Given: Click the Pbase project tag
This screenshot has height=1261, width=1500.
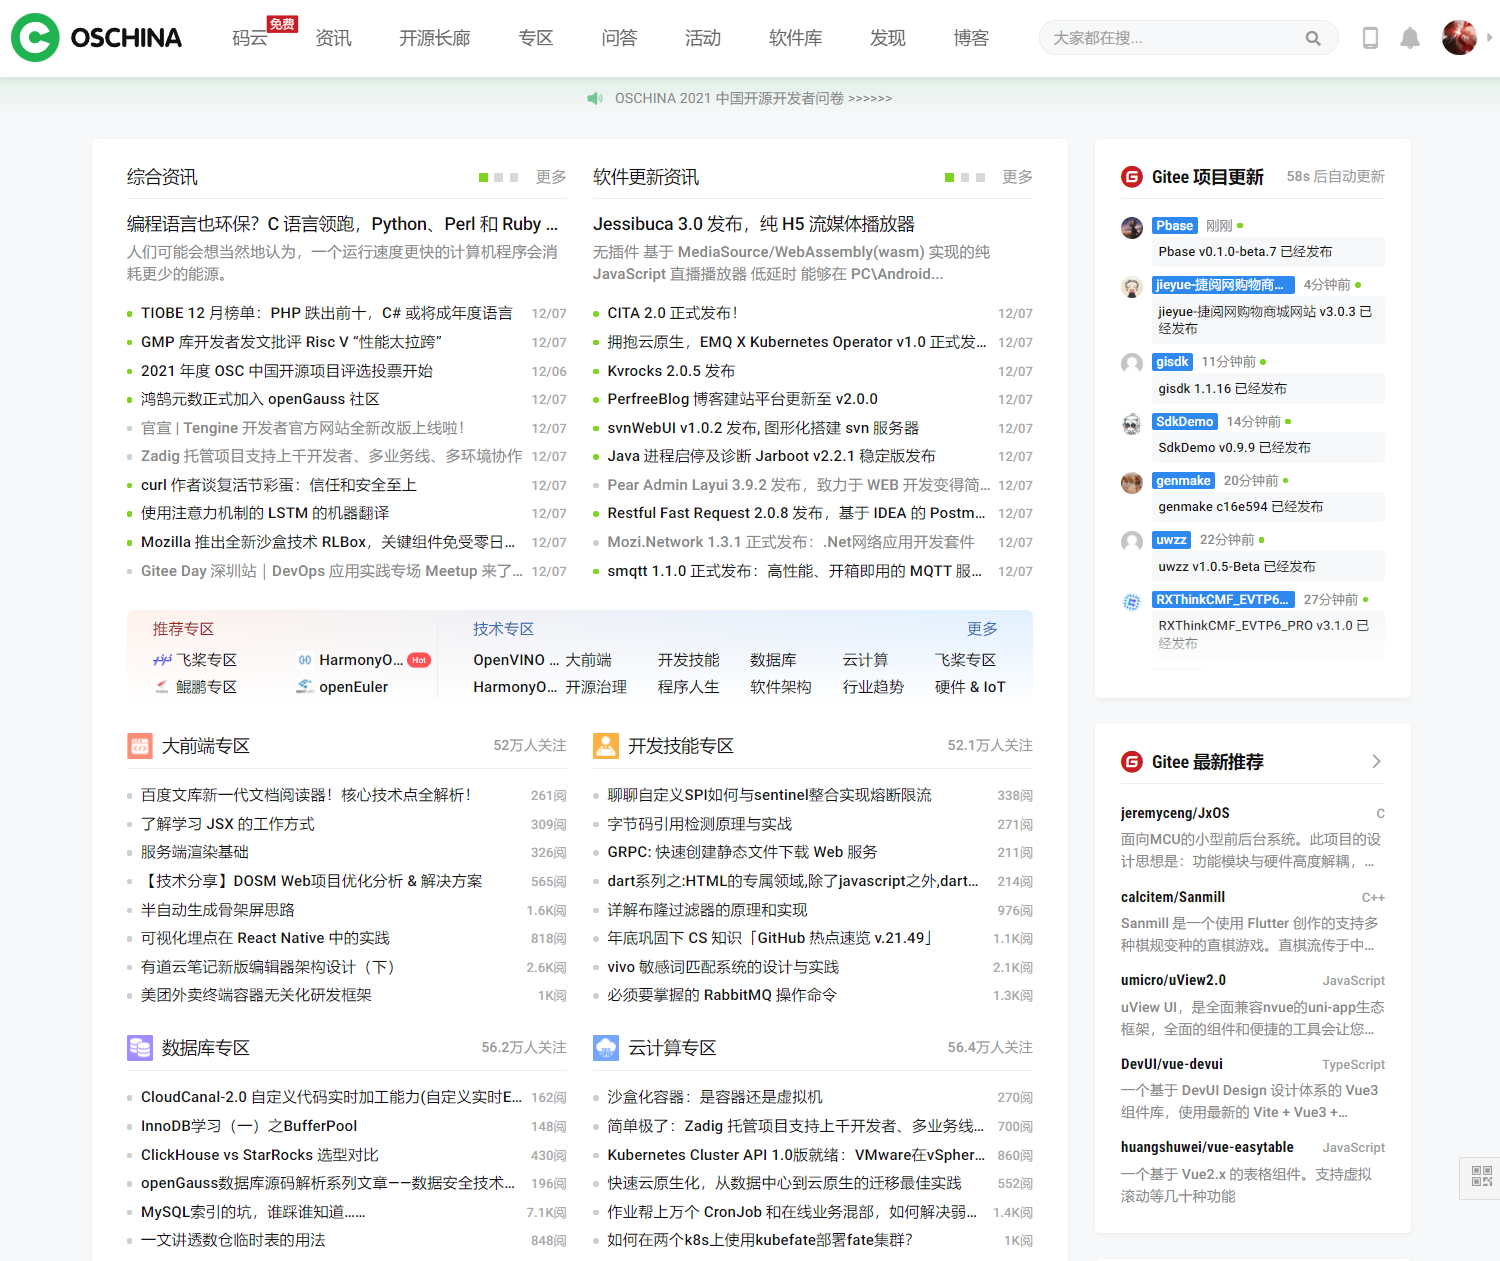Looking at the screenshot, I should click(x=1175, y=226).
